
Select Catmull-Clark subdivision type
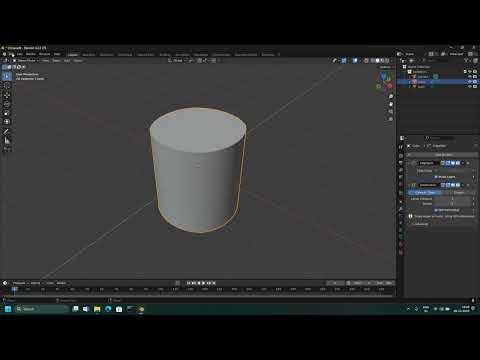424,192
